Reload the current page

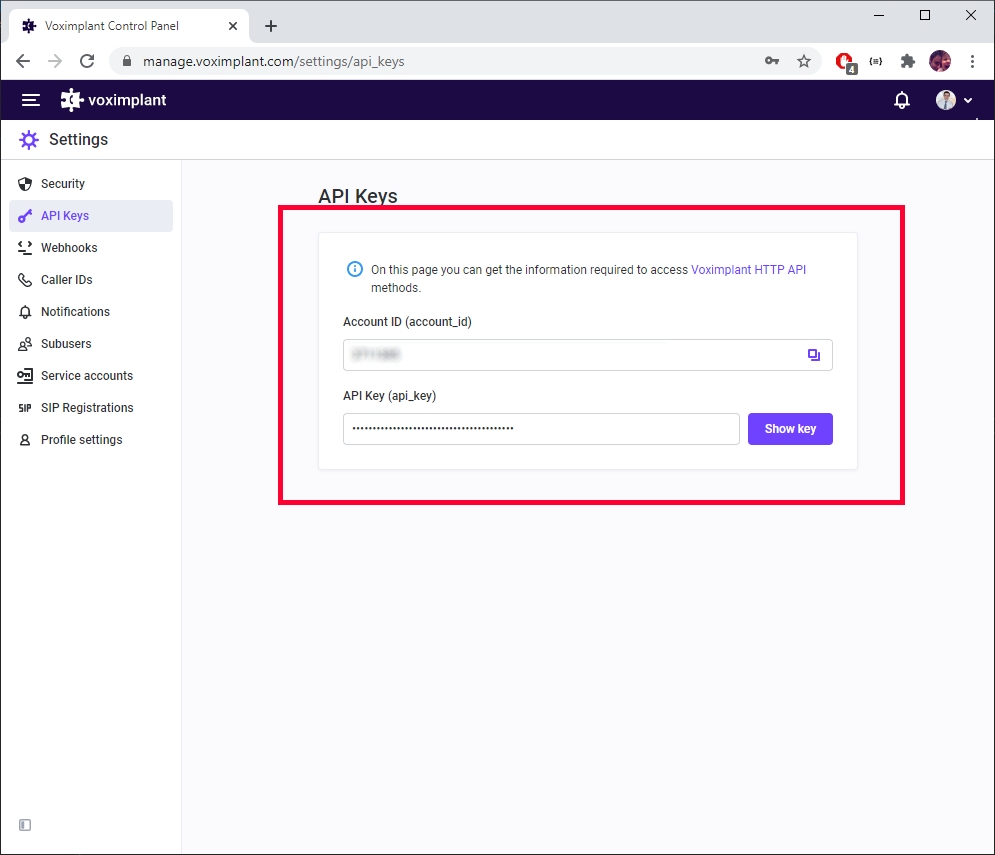[87, 61]
